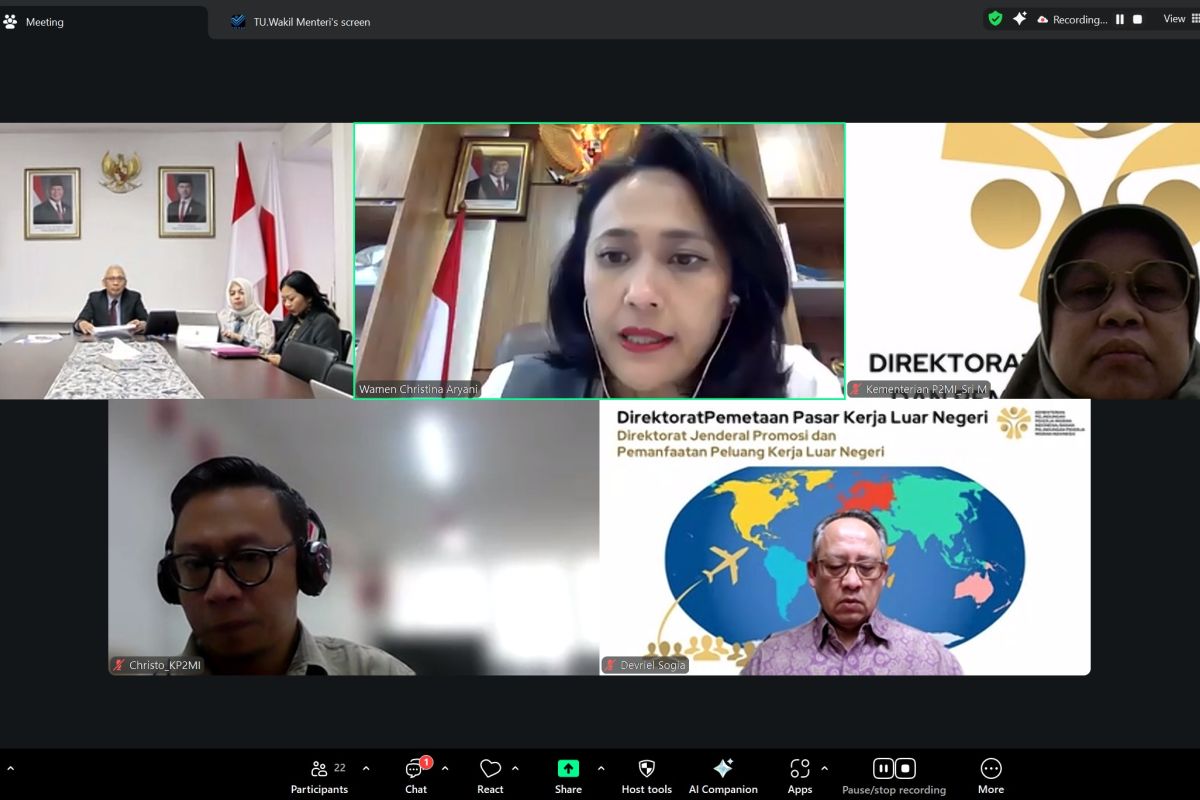Screen dimensions: 1200x800
Task: Select Wamen Christina Aryani's video tile
Action: 599,258
